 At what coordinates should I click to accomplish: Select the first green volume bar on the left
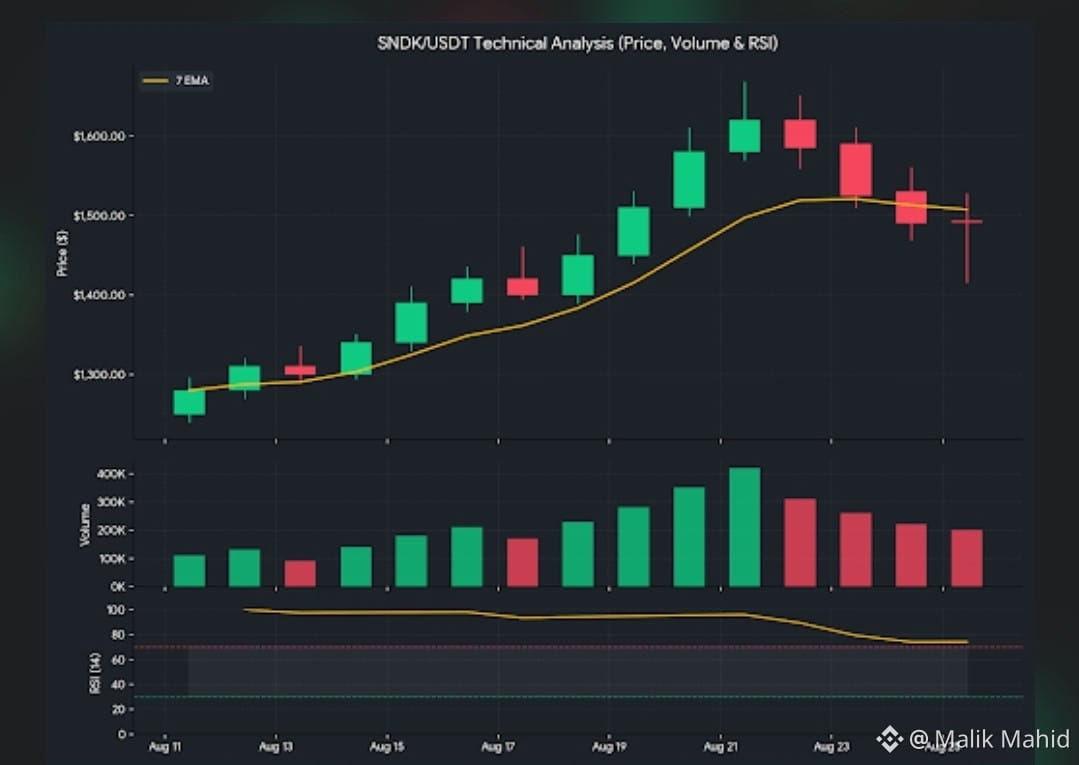pyautogui.click(x=189, y=571)
